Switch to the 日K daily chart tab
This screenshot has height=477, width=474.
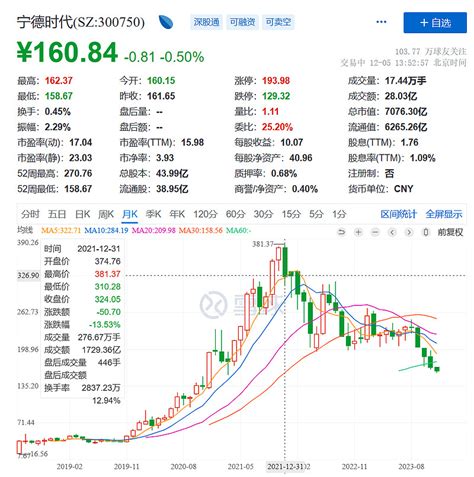83,214
